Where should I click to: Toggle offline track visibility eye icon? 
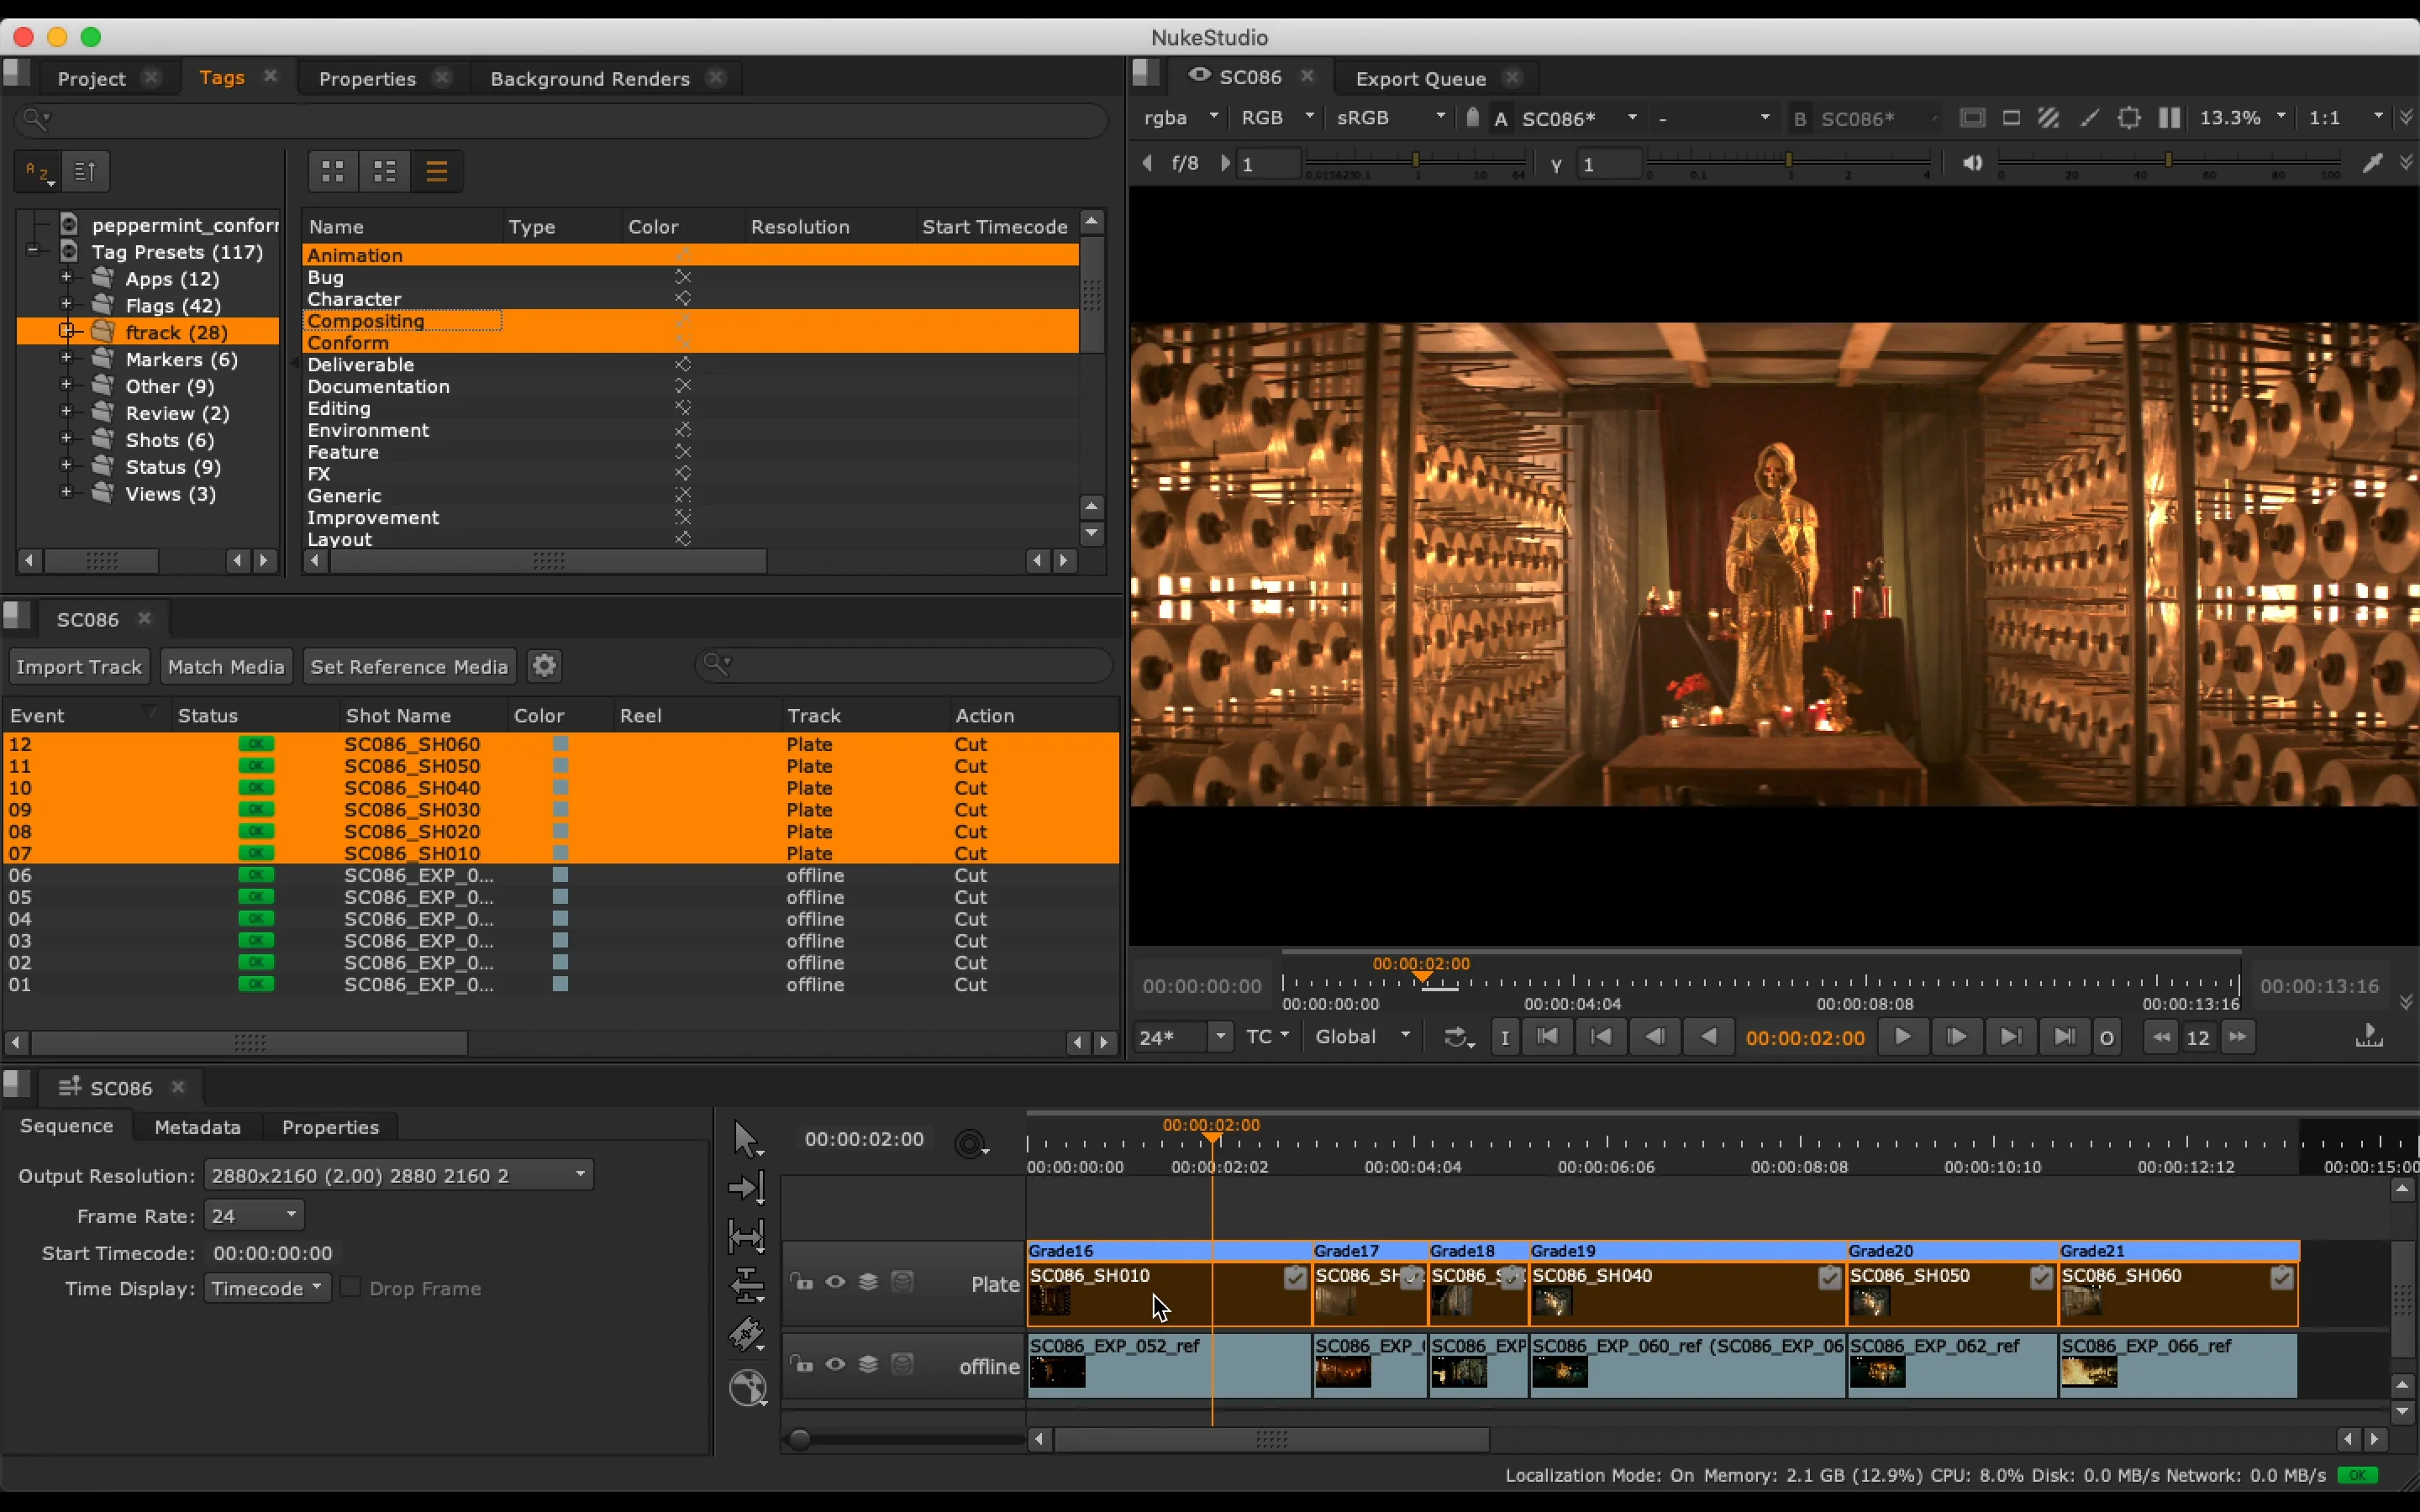click(835, 1364)
